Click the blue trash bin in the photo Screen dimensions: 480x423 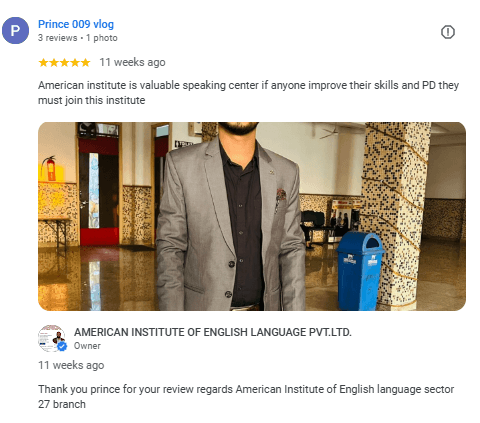click(359, 271)
